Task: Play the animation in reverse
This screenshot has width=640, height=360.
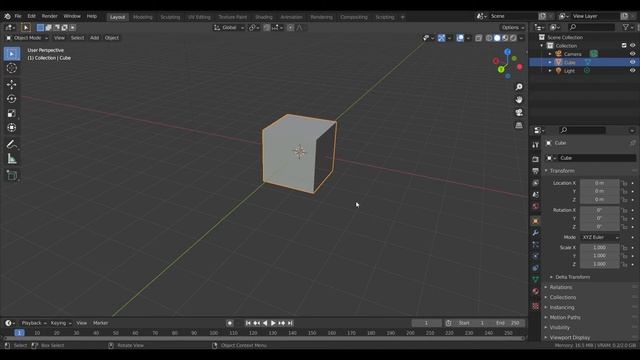Action: click(x=265, y=323)
